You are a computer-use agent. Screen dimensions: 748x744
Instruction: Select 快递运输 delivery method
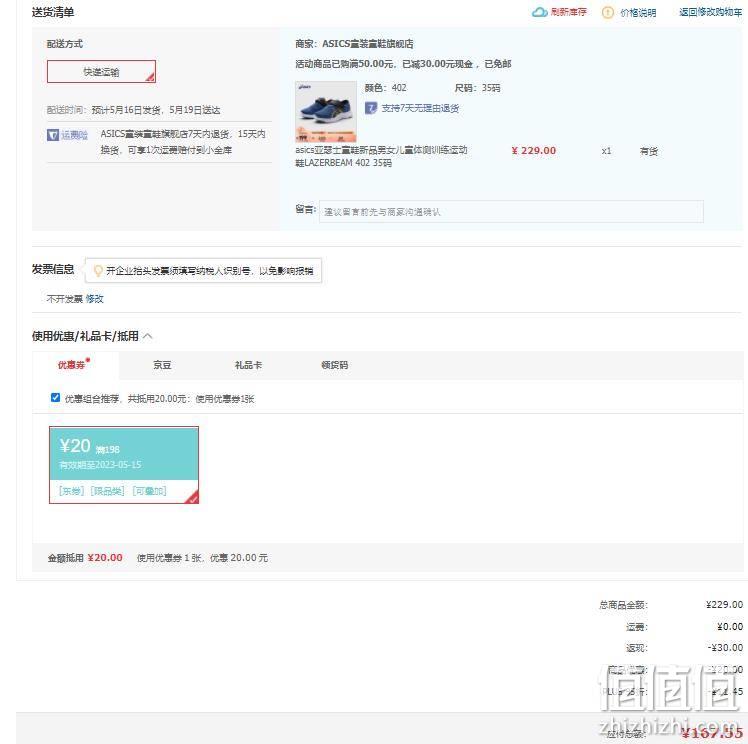(101, 72)
